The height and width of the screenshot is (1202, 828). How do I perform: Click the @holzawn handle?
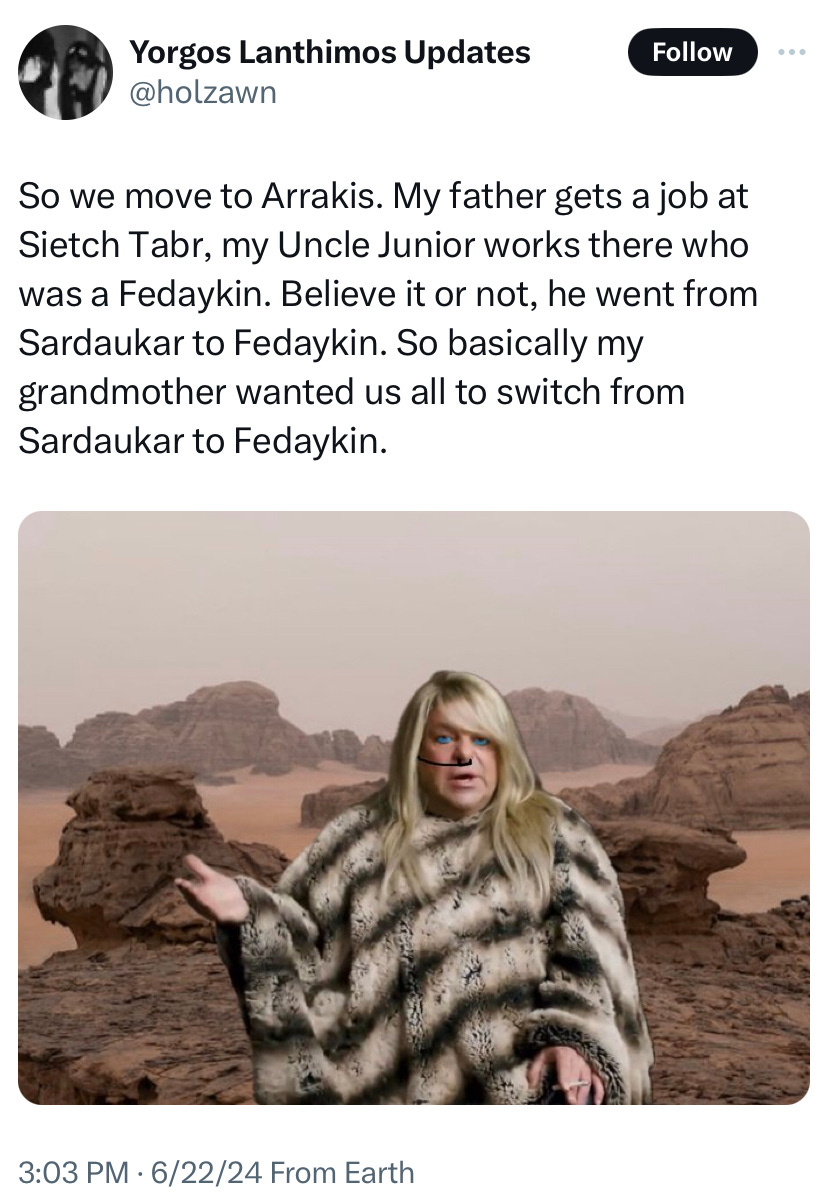(x=203, y=93)
